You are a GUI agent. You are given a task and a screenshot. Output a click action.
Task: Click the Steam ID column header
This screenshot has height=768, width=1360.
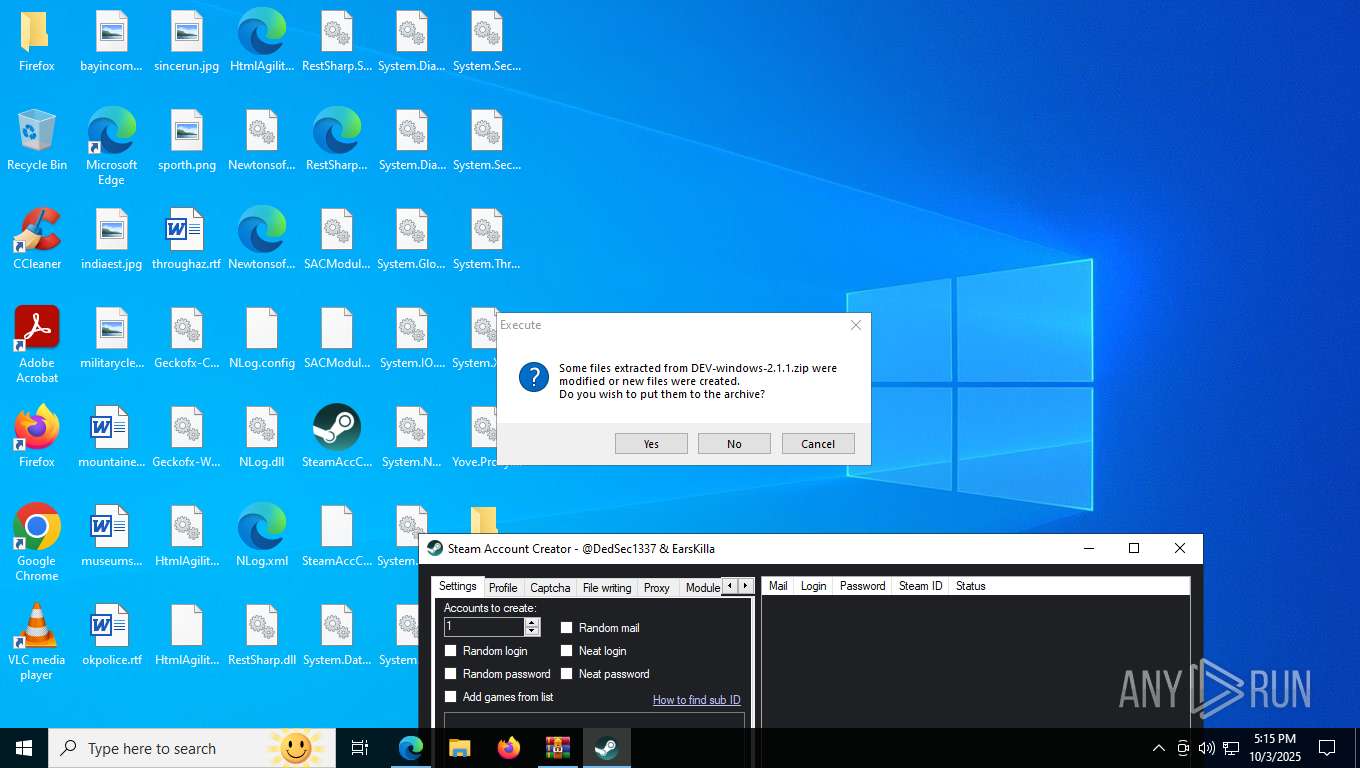tap(920, 586)
